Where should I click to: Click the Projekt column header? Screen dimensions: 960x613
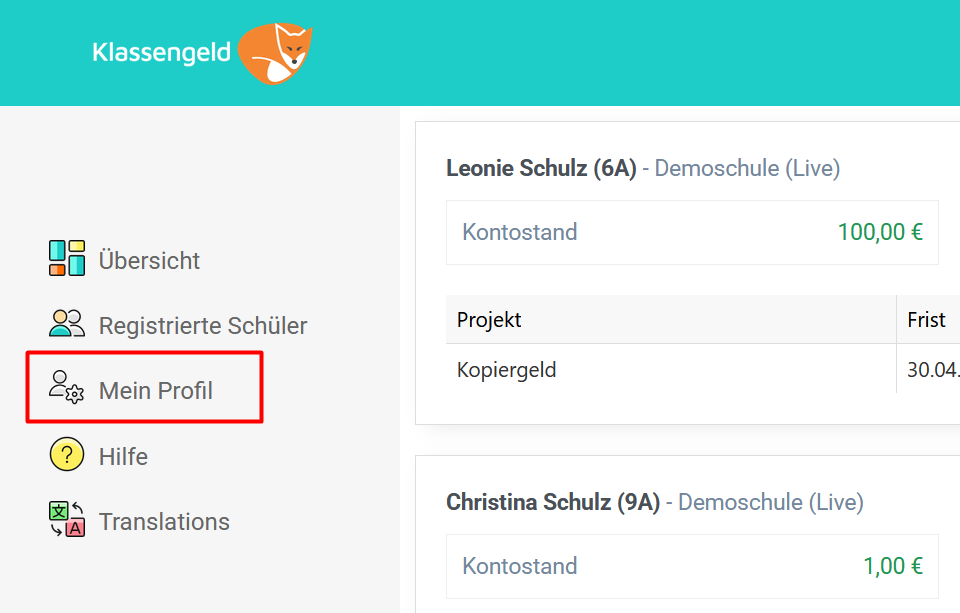[489, 320]
